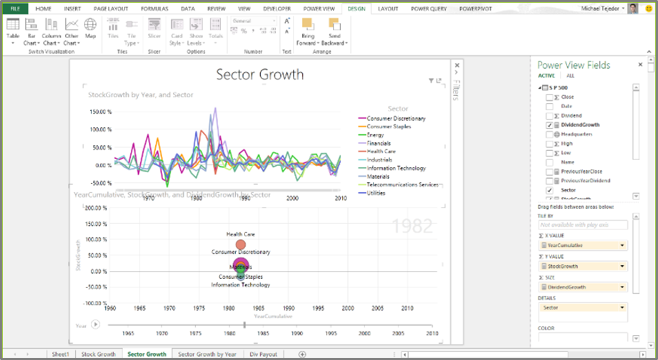Collapse the ribbon with the arrow
The image size is (658, 360).
pyautogui.click(x=649, y=52)
